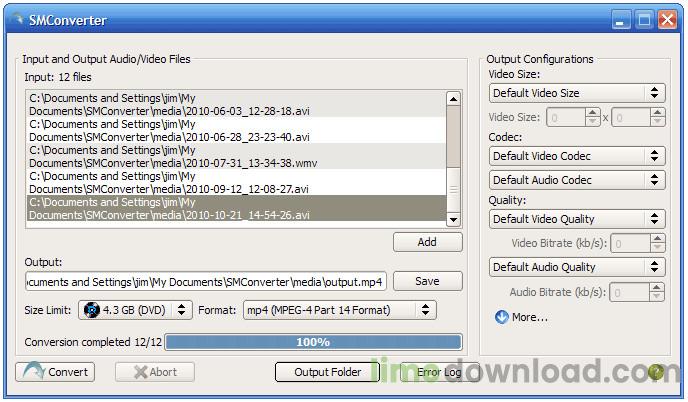Click the blue More... arrow icon
The image size is (688, 402).
tap(502, 316)
